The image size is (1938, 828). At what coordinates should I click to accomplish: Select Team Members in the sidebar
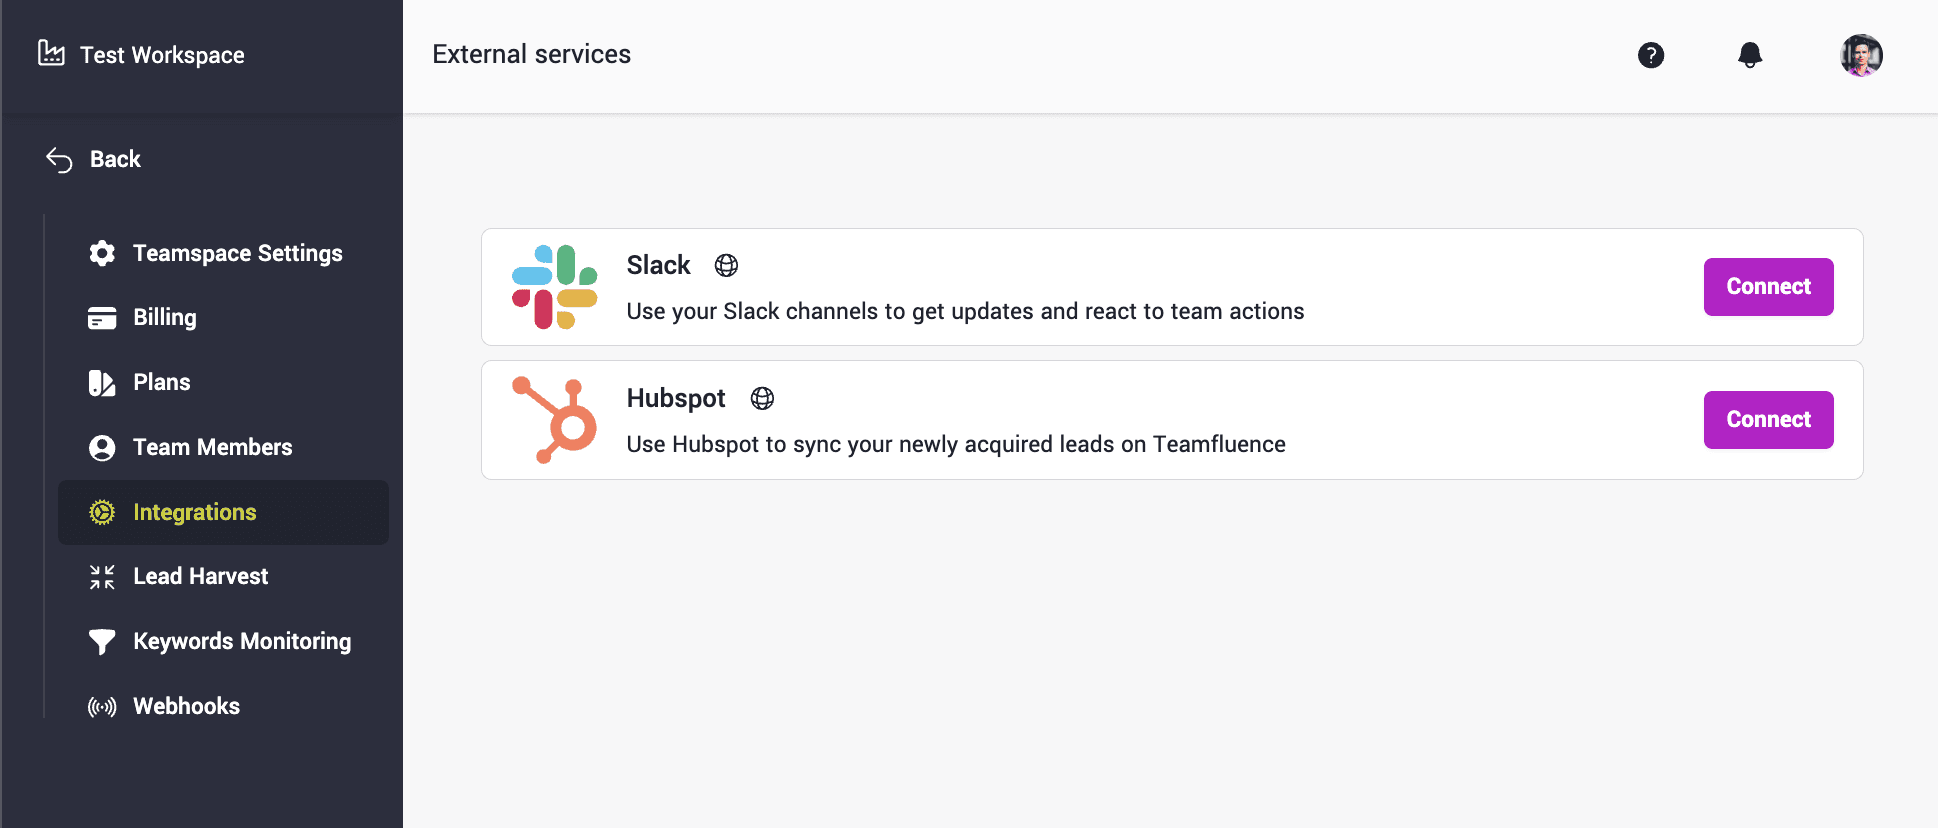212,447
